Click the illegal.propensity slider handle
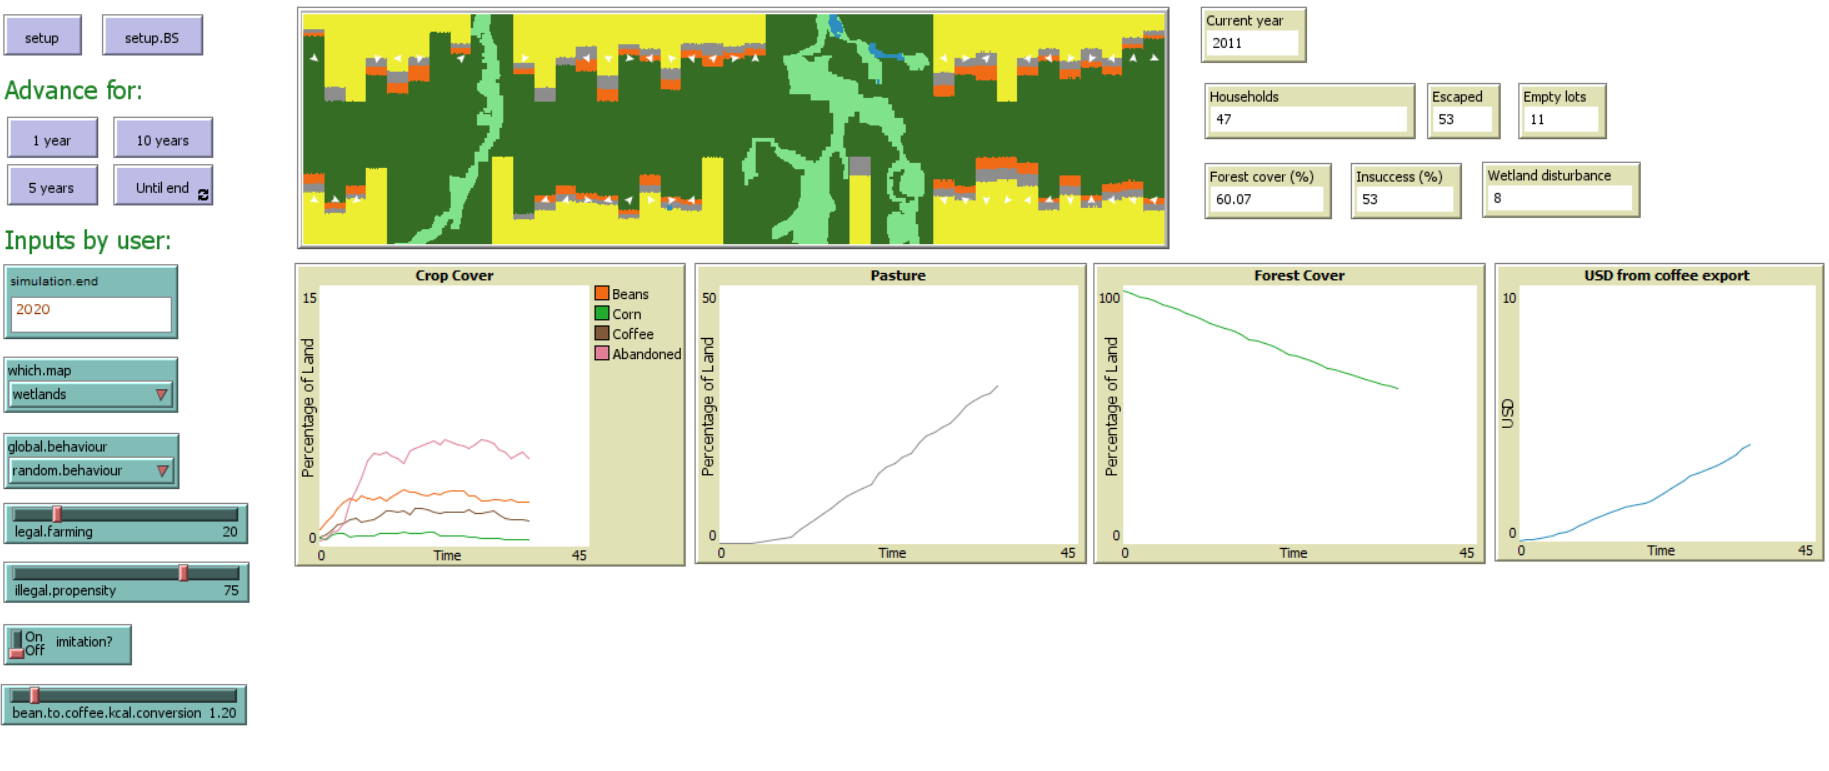Screen dimensions: 1829x771 183,573
